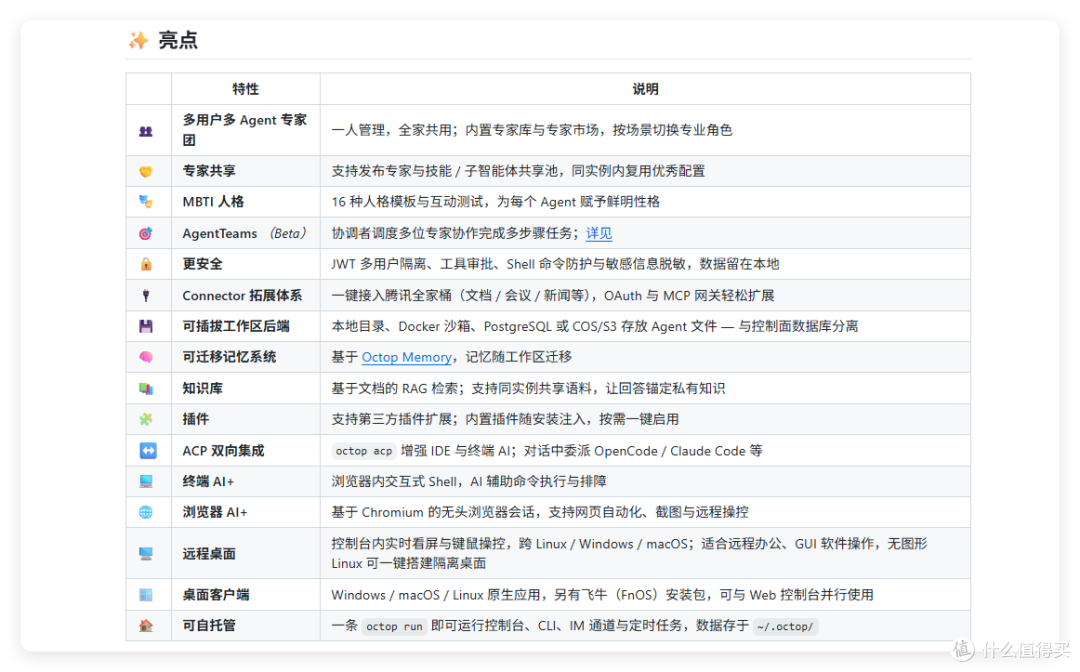Click the two-people icon in 多用户多 Agent row
This screenshot has height=672, width=1080.
146,131
